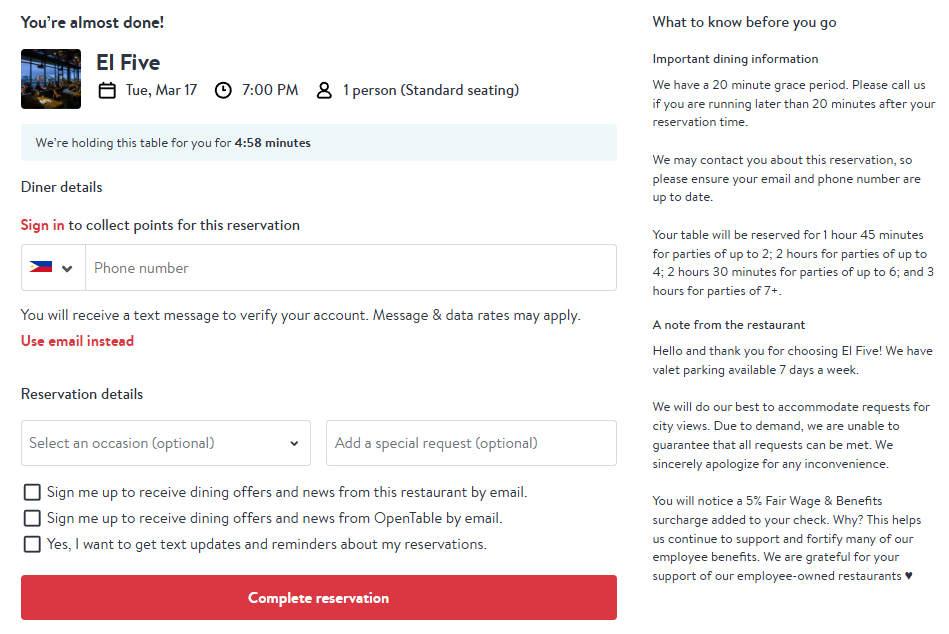
Task: Click the clock icon next to 7:00 PM
Action: [x=223, y=91]
